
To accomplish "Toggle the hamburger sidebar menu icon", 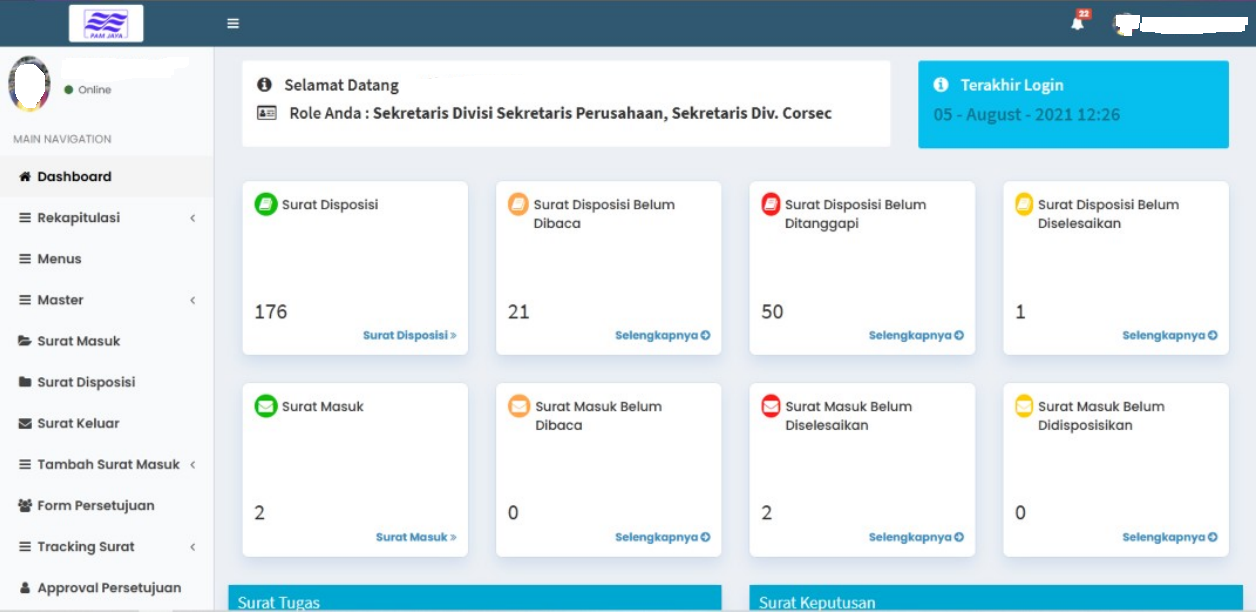I will pos(233,23).
